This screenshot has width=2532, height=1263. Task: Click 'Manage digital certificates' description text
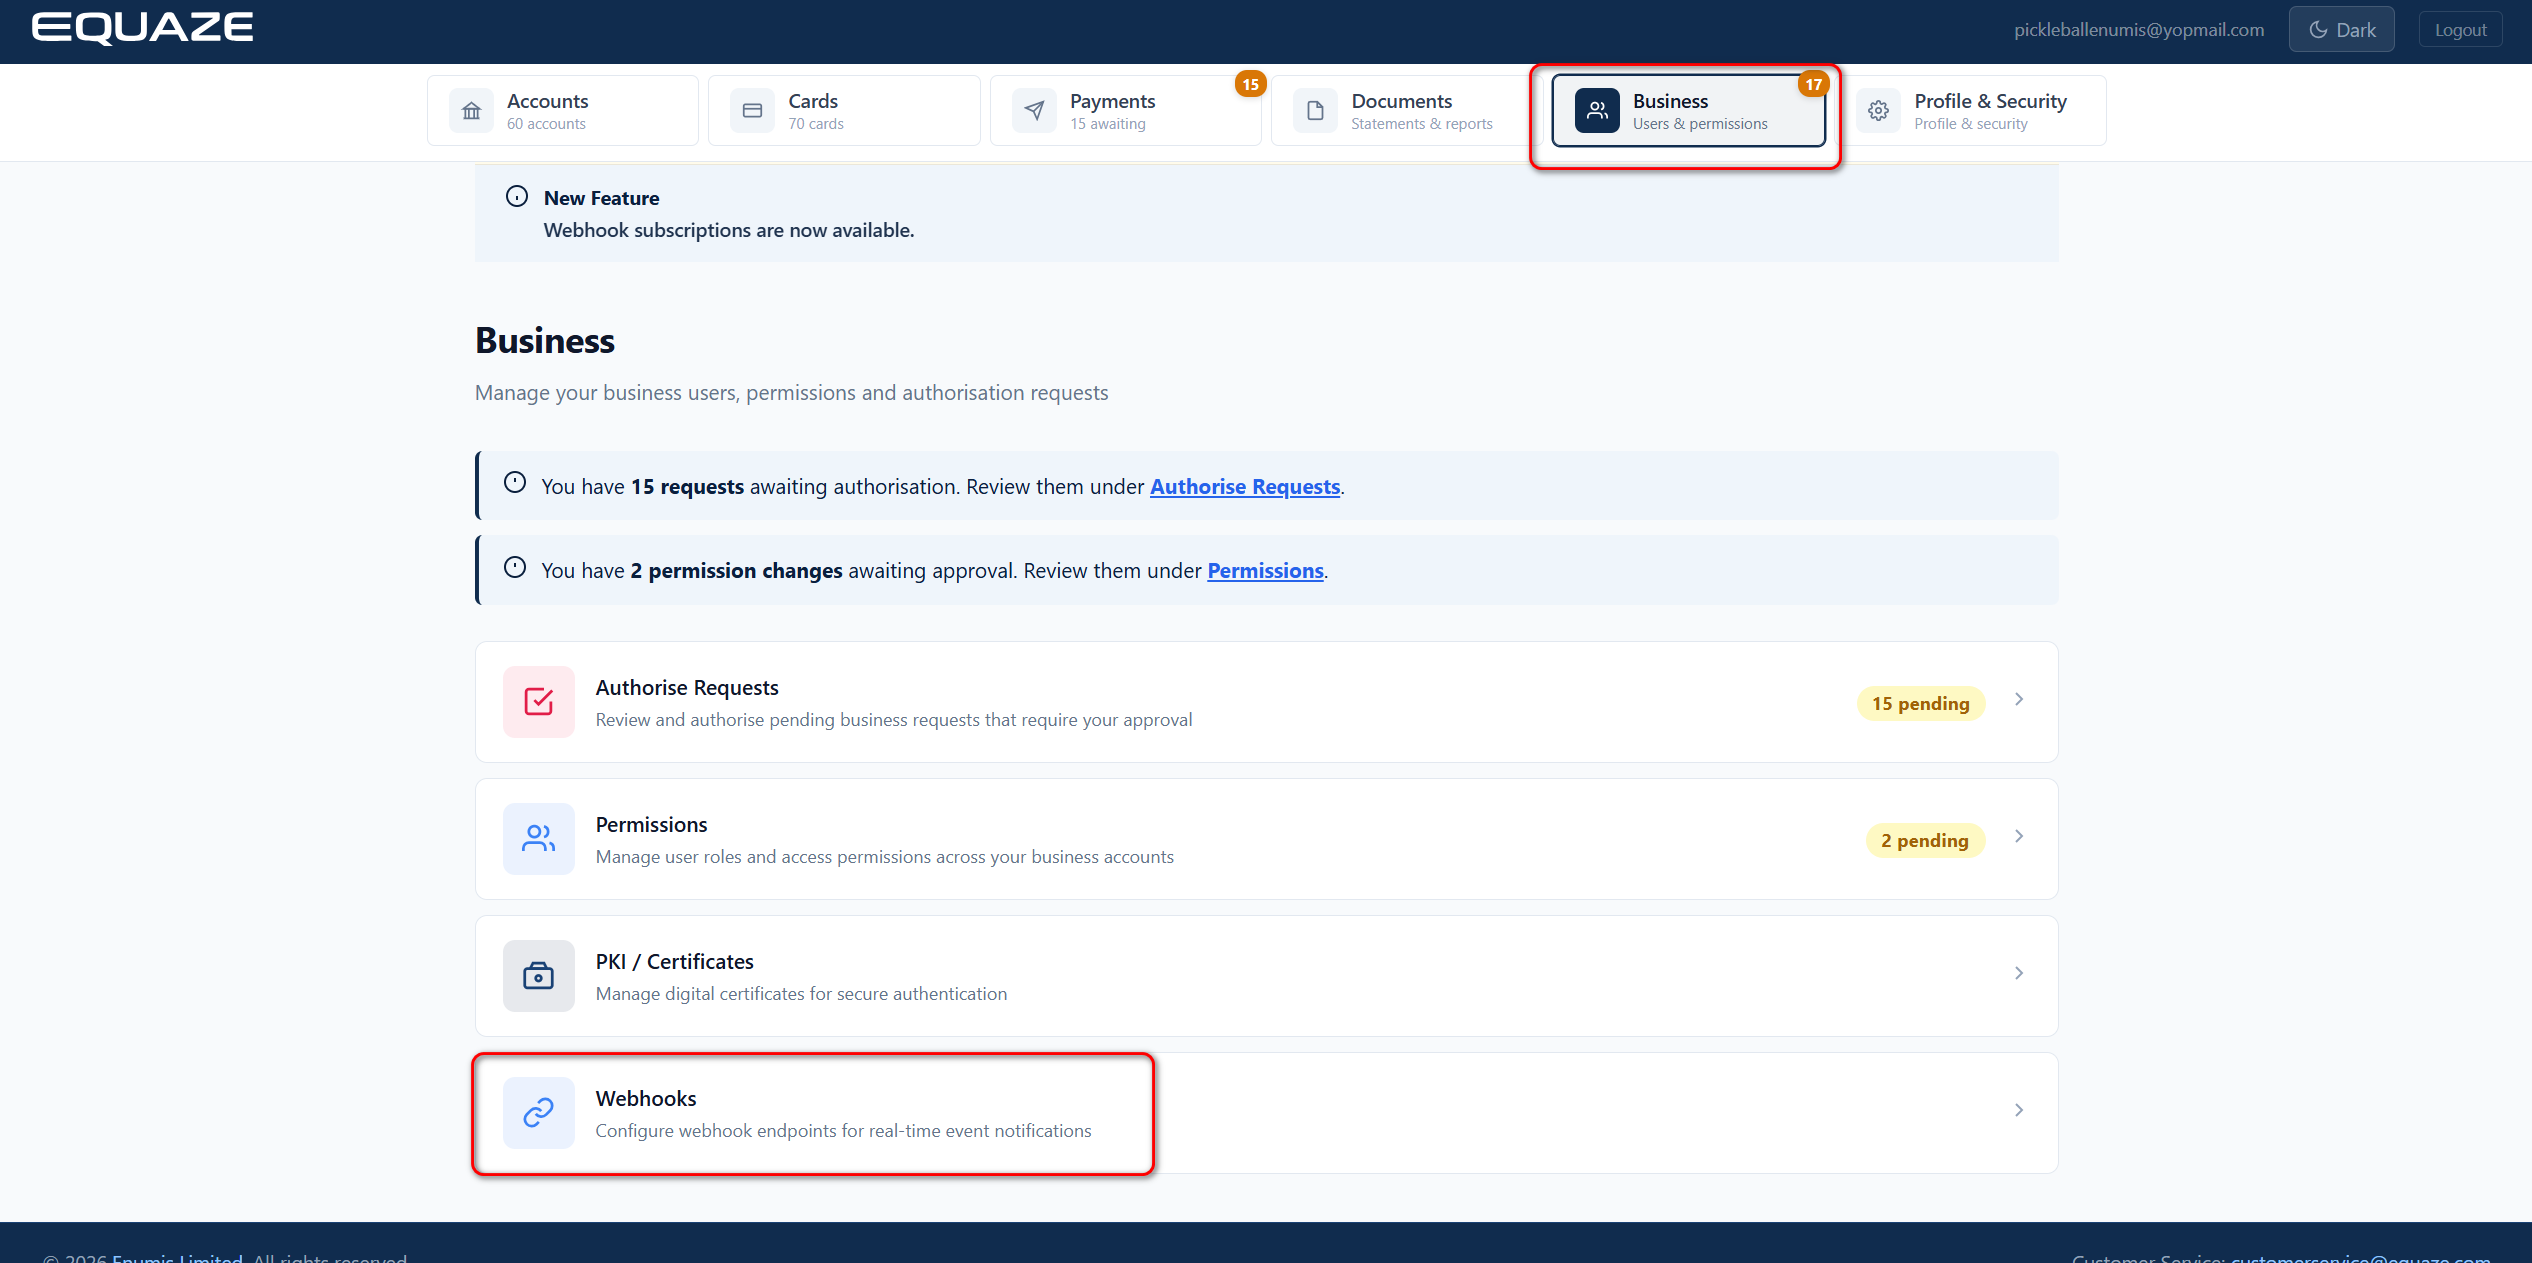coord(801,994)
